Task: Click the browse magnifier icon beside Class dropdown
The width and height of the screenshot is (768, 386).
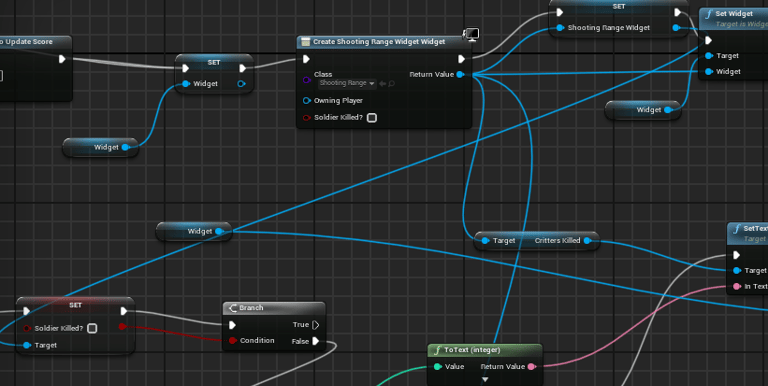Action: coord(391,84)
